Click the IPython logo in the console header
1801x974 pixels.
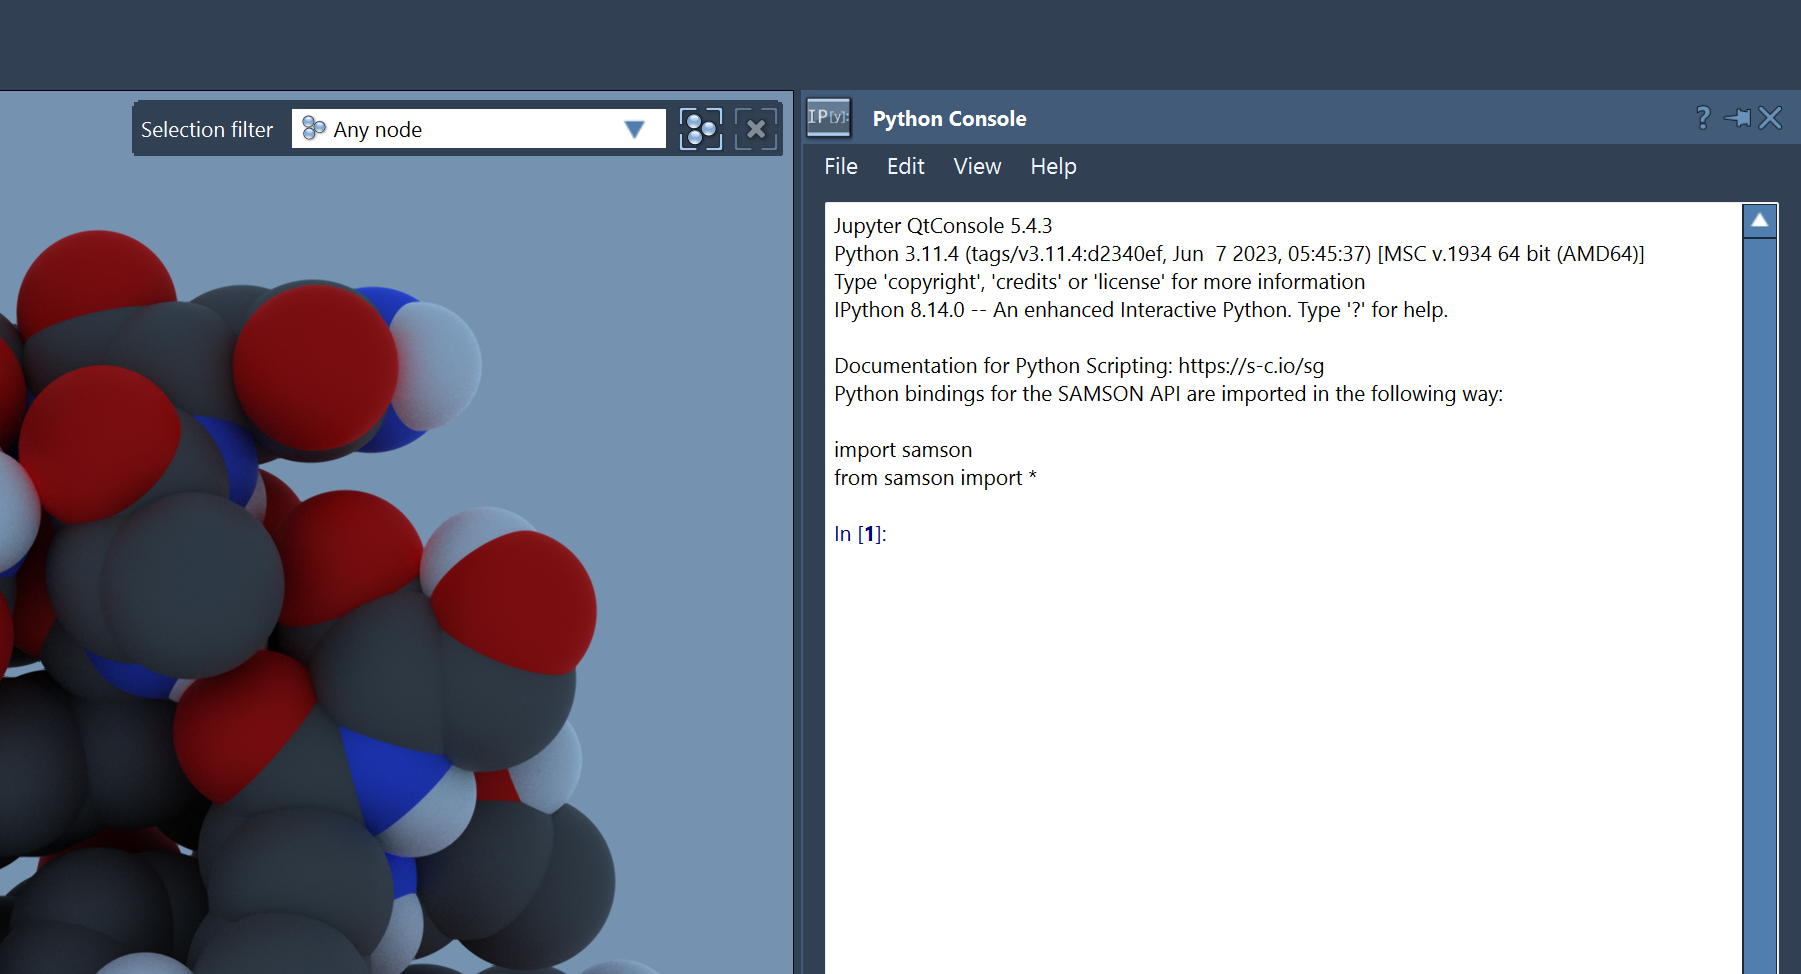[x=828, y=117]
